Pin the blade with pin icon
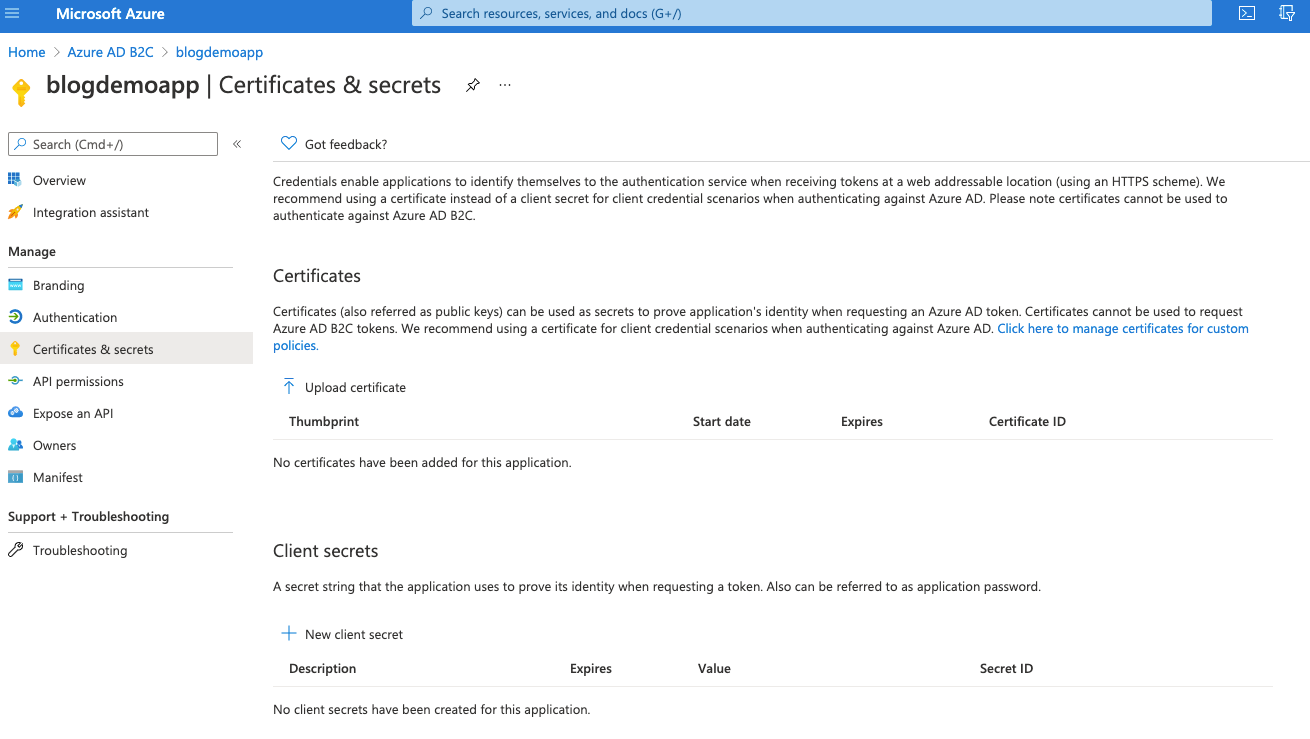This screenshot has height=739, width=1310. point(473,86)
